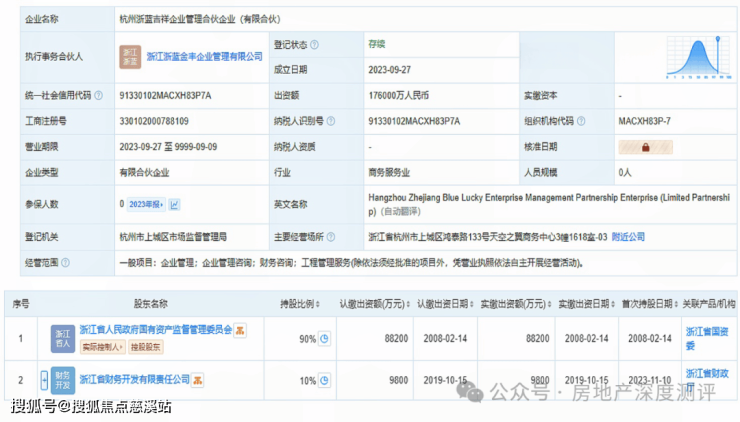
Task: Open 浙江省国资委 related product link
Action: point(707,338)
